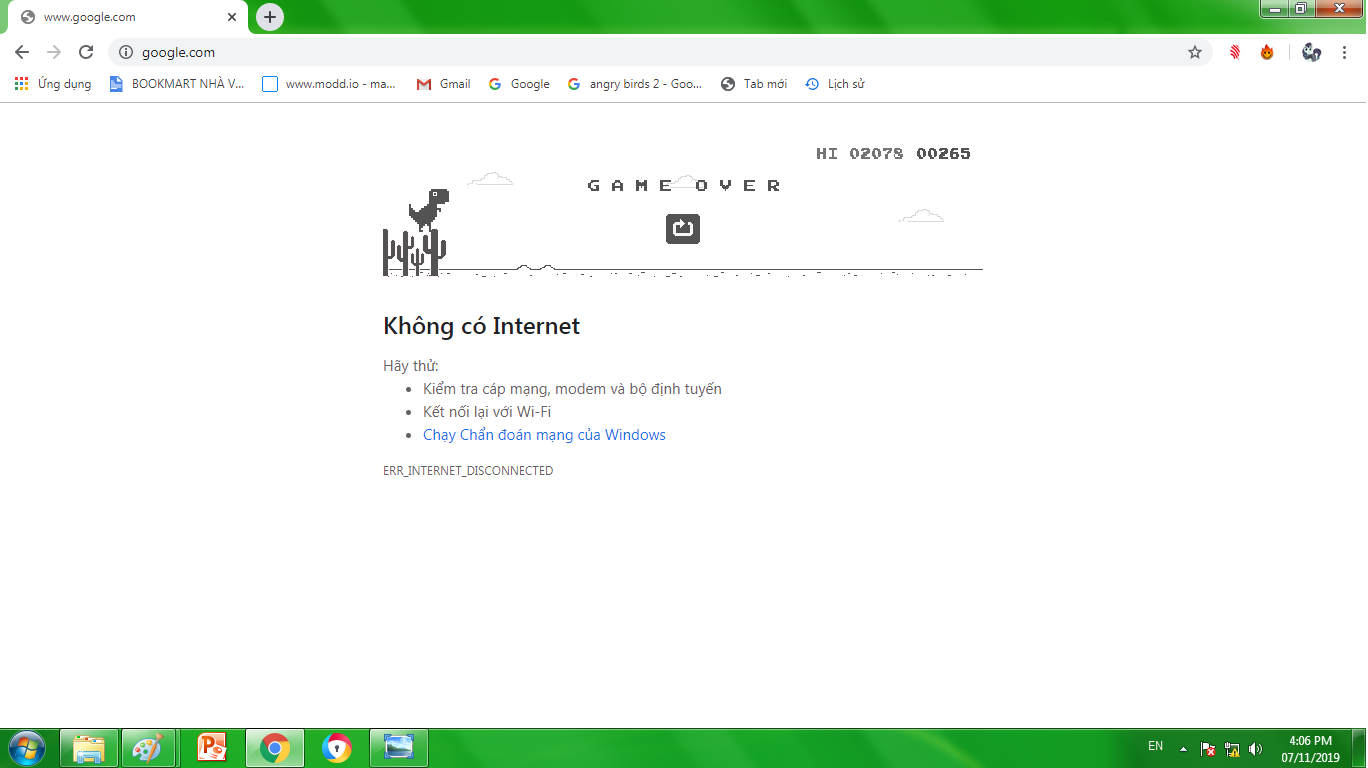Open PowerPoint from the taskbar
The image size is (1368, 768).
pos(213,748)
